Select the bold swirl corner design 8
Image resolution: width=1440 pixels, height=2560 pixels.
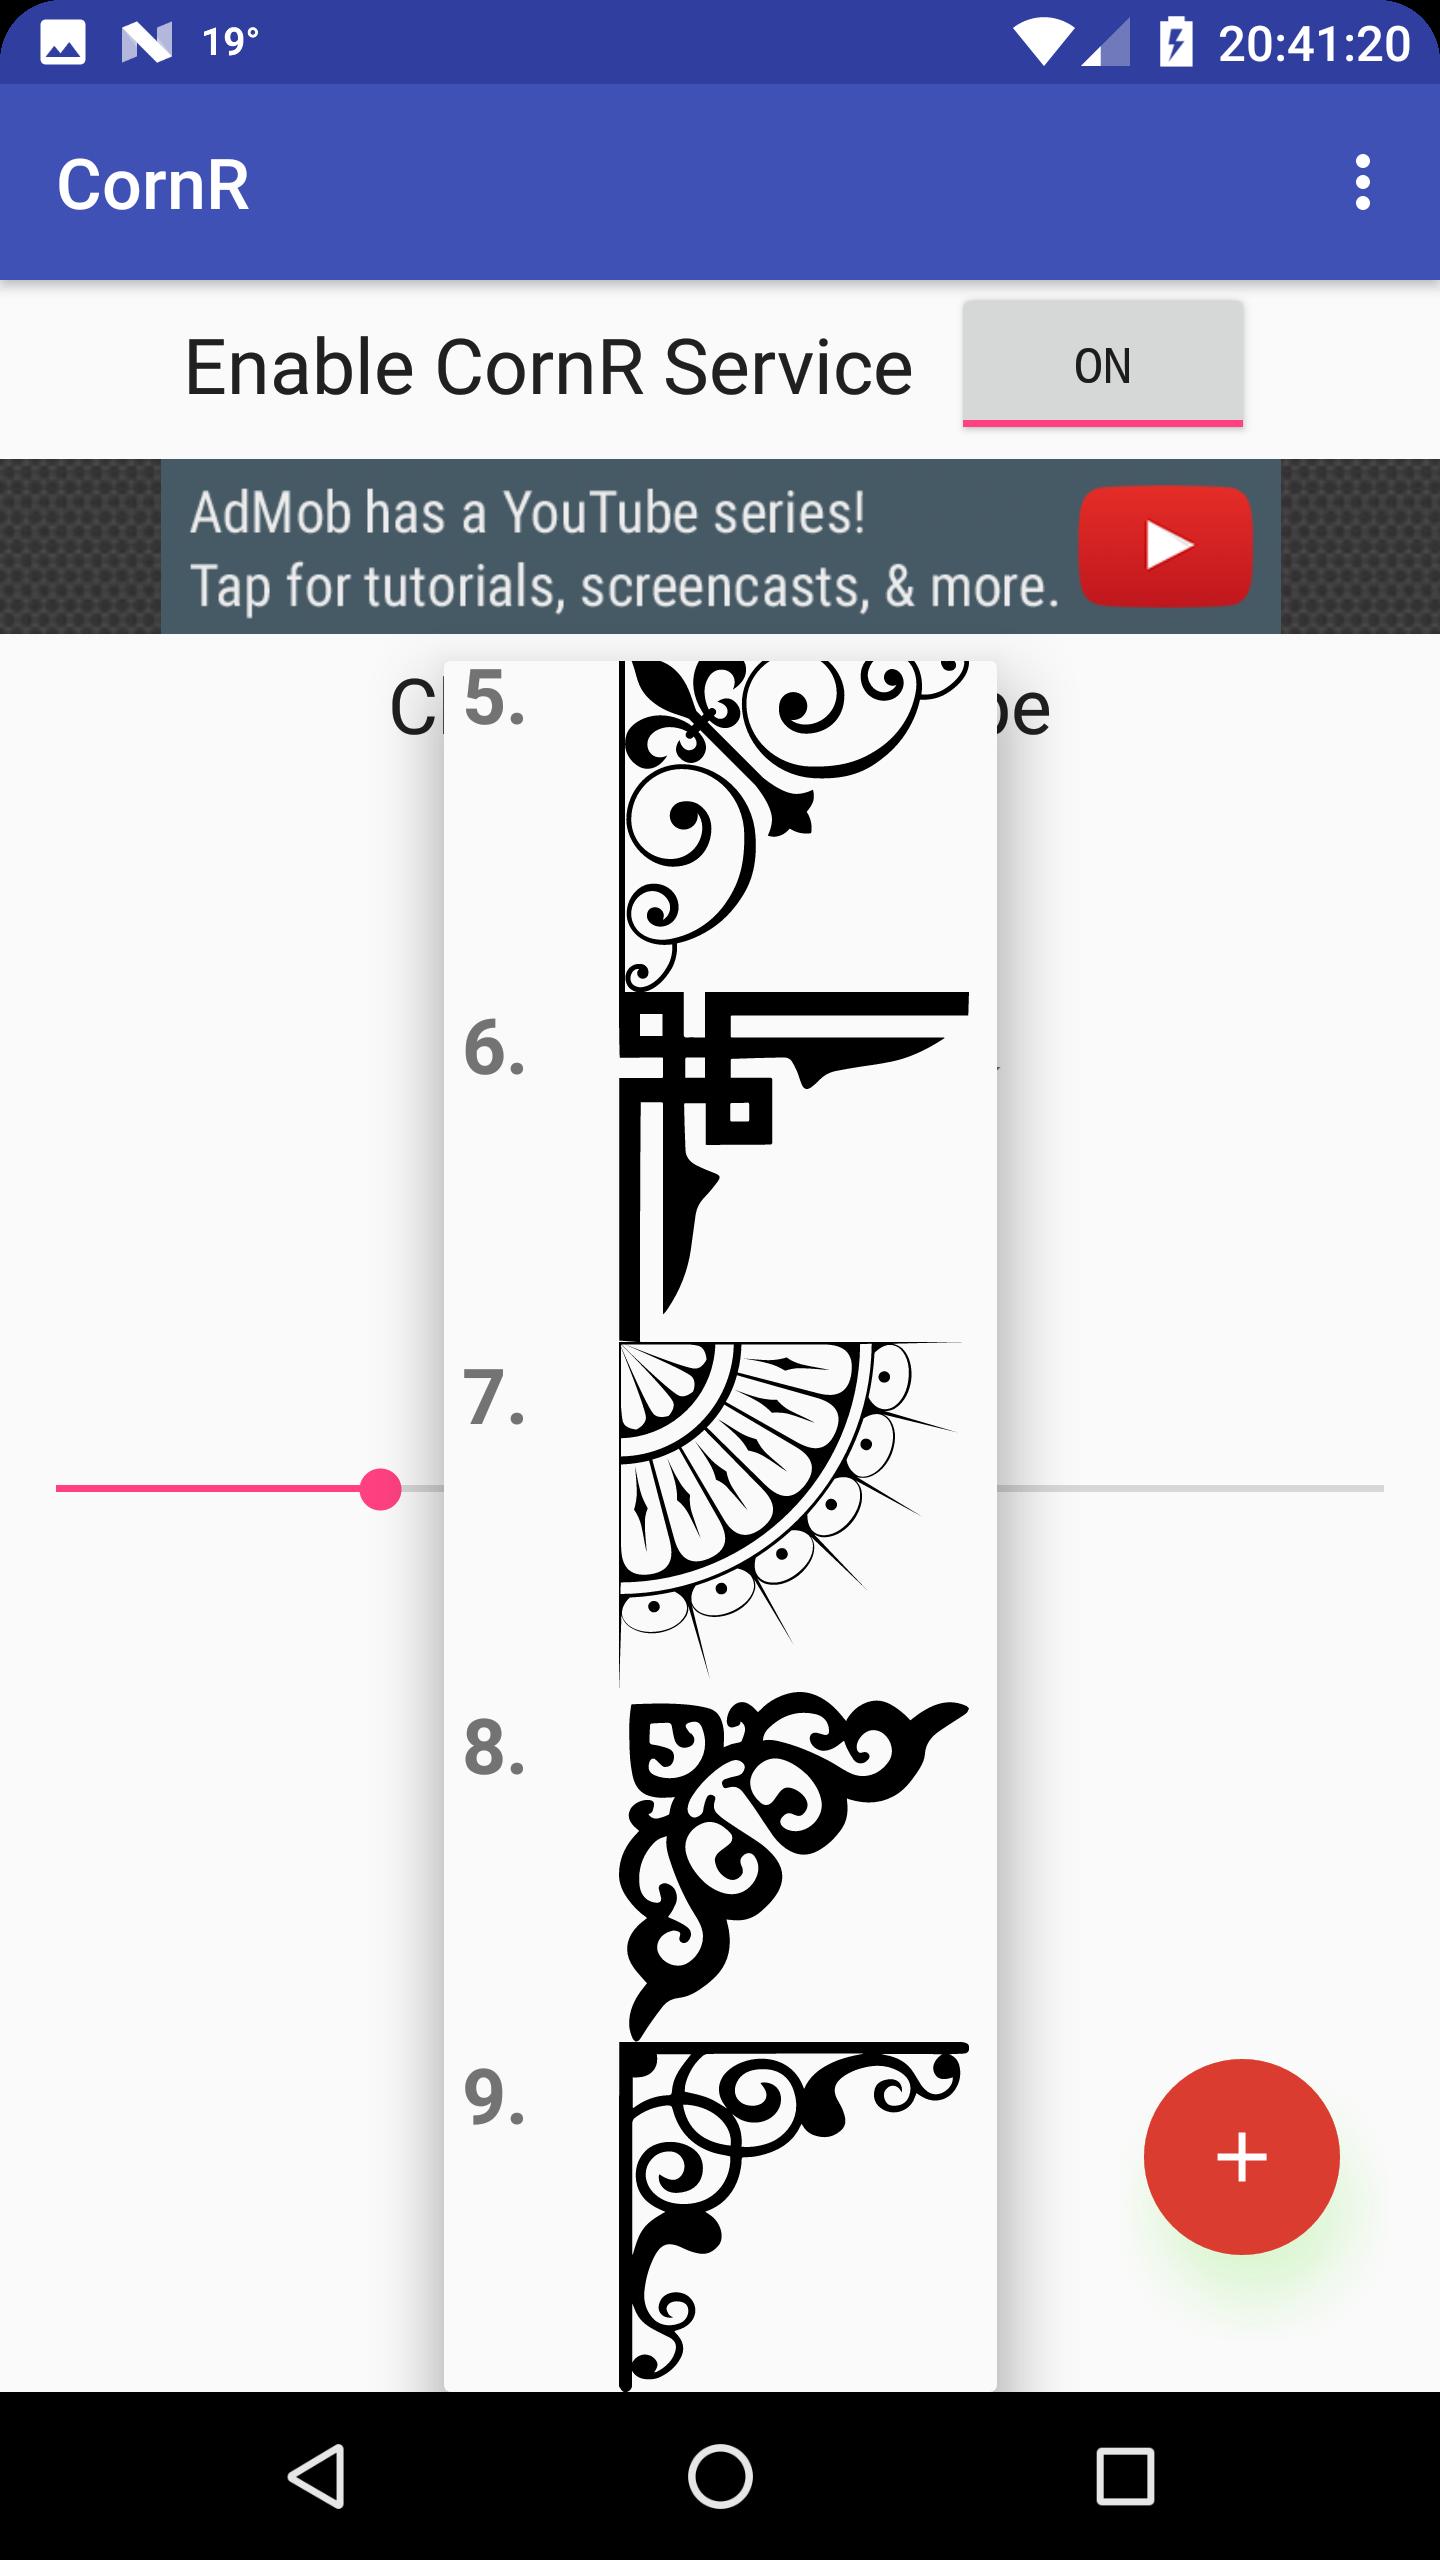(720, 1867)
